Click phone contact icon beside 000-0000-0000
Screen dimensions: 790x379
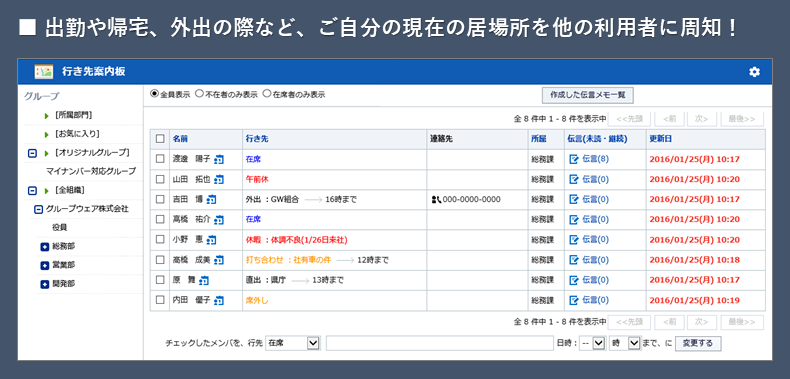pos(436,200)
